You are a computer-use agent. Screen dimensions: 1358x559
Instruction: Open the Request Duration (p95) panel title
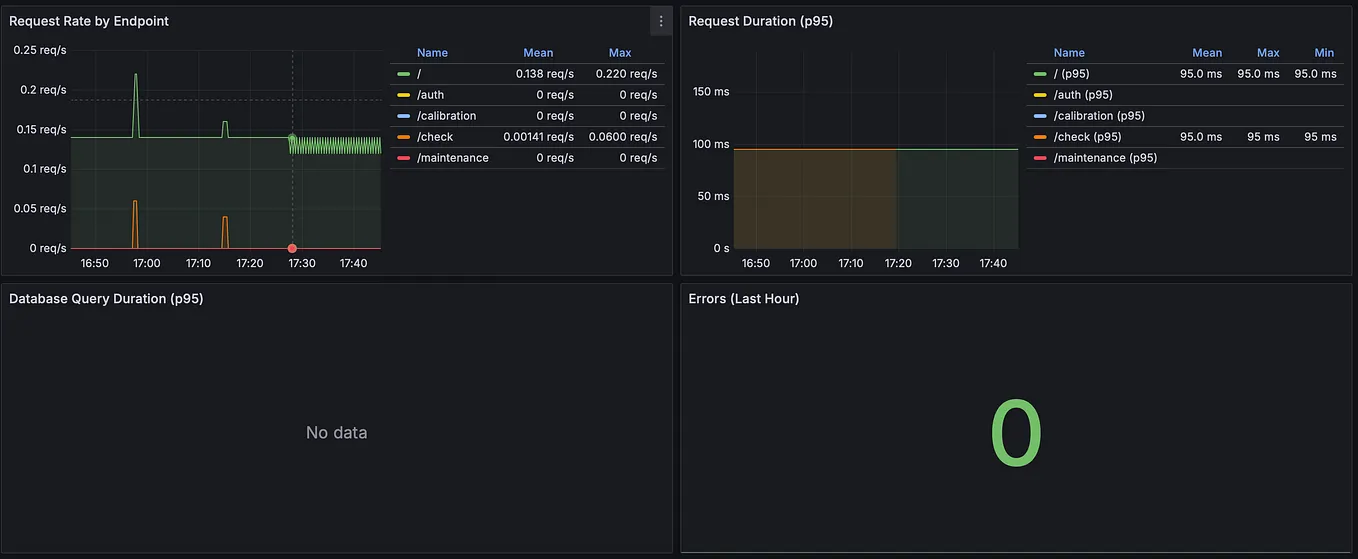[x=760, y=21]
